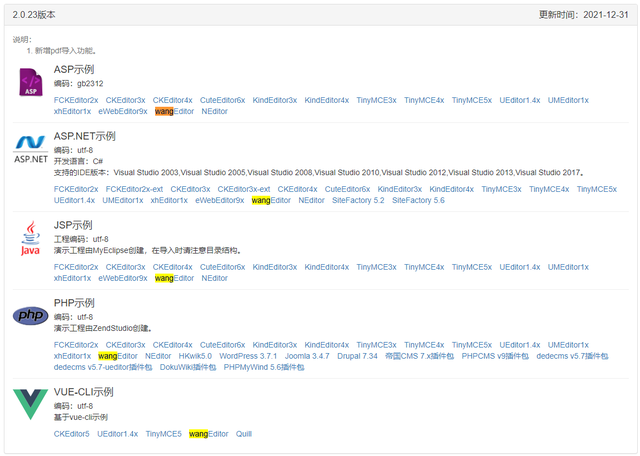This screenshot has width=640, height=456.
Task: Open TinyMCE3x link under JSP示例
Action: (376, 267)
